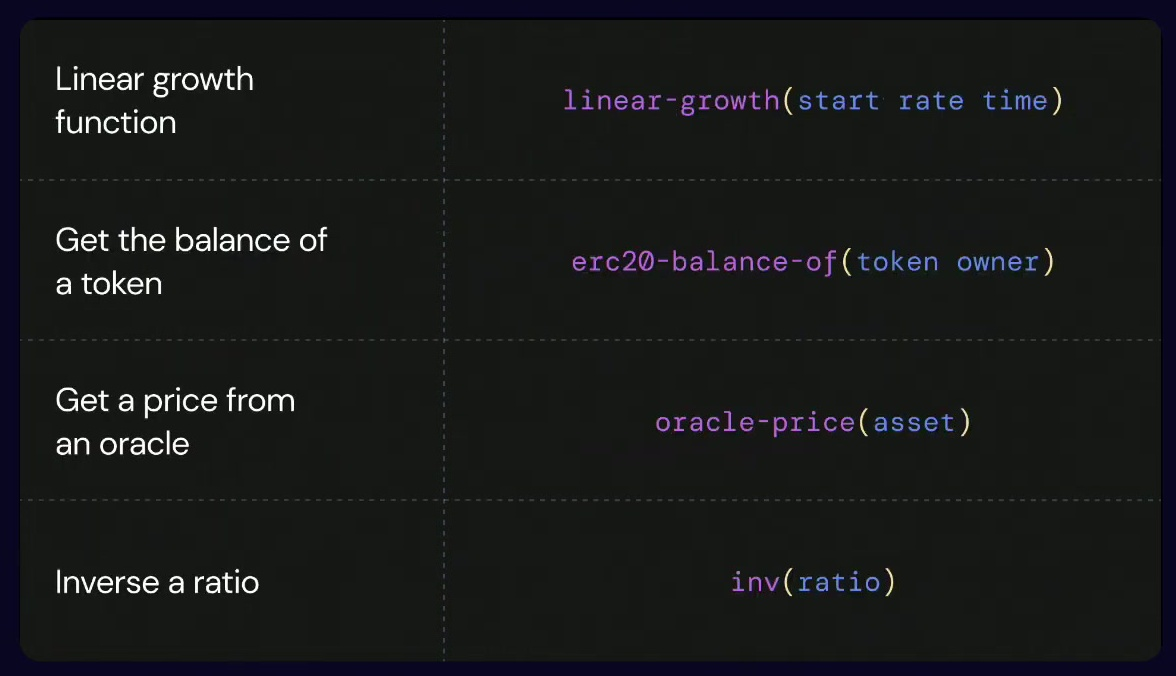Click the linear-growth function name
1176x676 pixels.
(670, 101)
